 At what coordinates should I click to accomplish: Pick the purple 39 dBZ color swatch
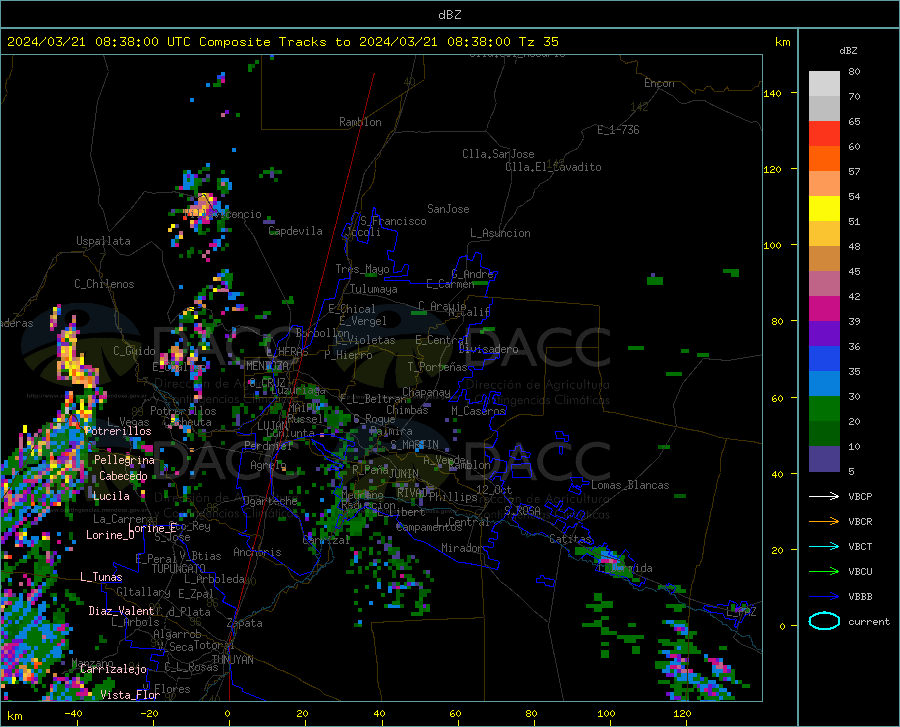click(824, 334)
